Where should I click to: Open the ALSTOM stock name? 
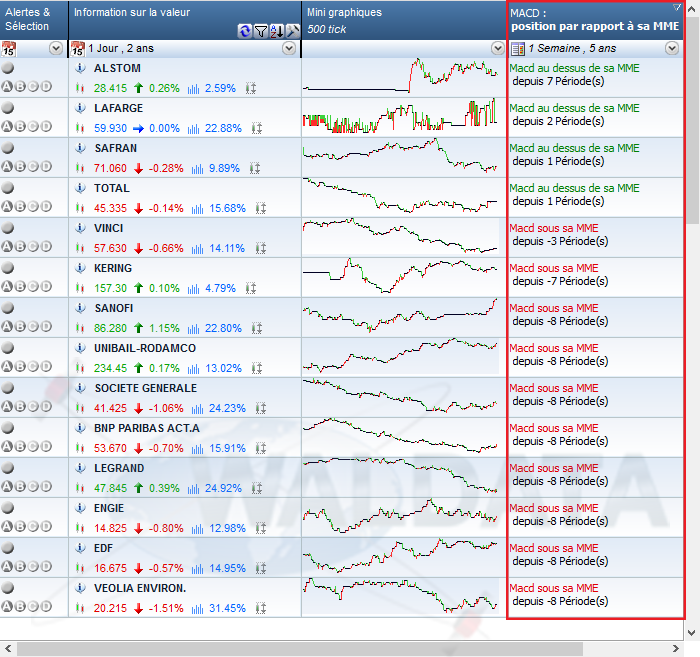click(x=117, y=68)
